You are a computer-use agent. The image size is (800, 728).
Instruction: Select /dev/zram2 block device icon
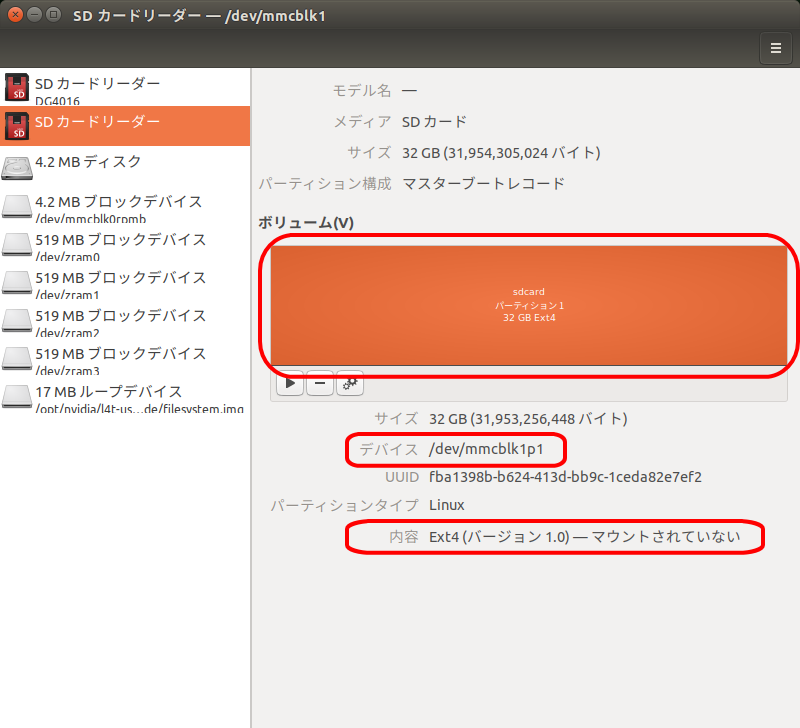pyautogui.click(x=17, y=320)
